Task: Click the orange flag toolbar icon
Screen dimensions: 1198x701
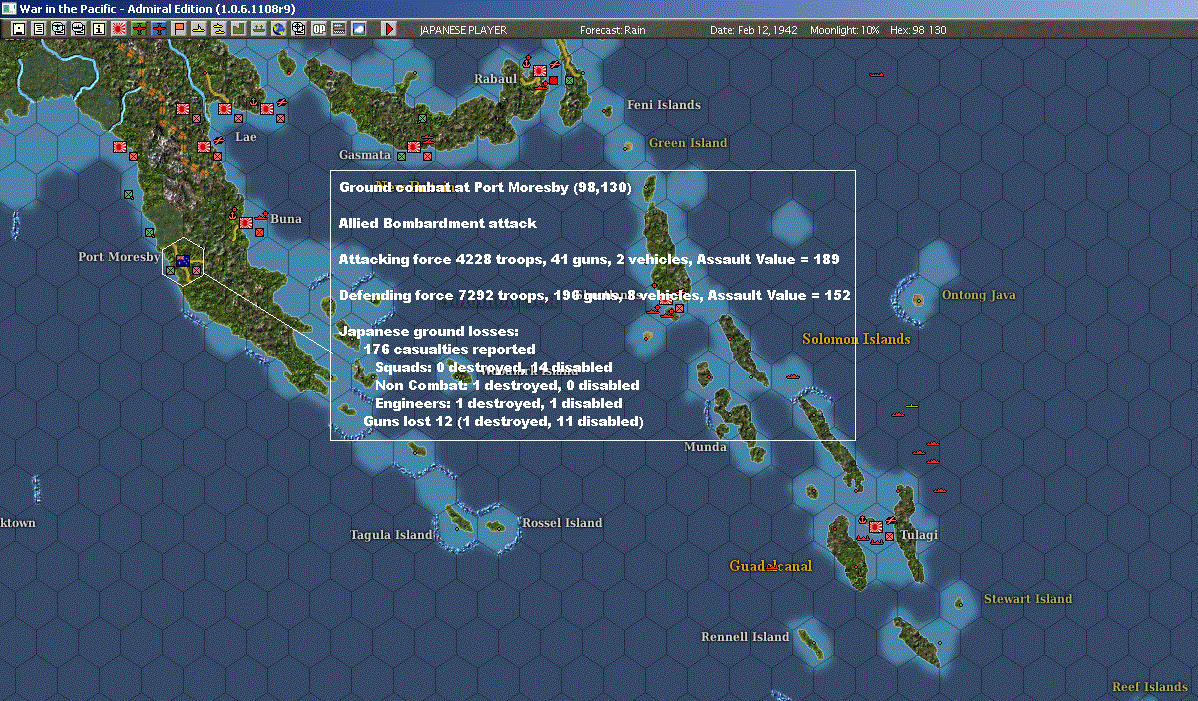Action: [x=179, y=29]
